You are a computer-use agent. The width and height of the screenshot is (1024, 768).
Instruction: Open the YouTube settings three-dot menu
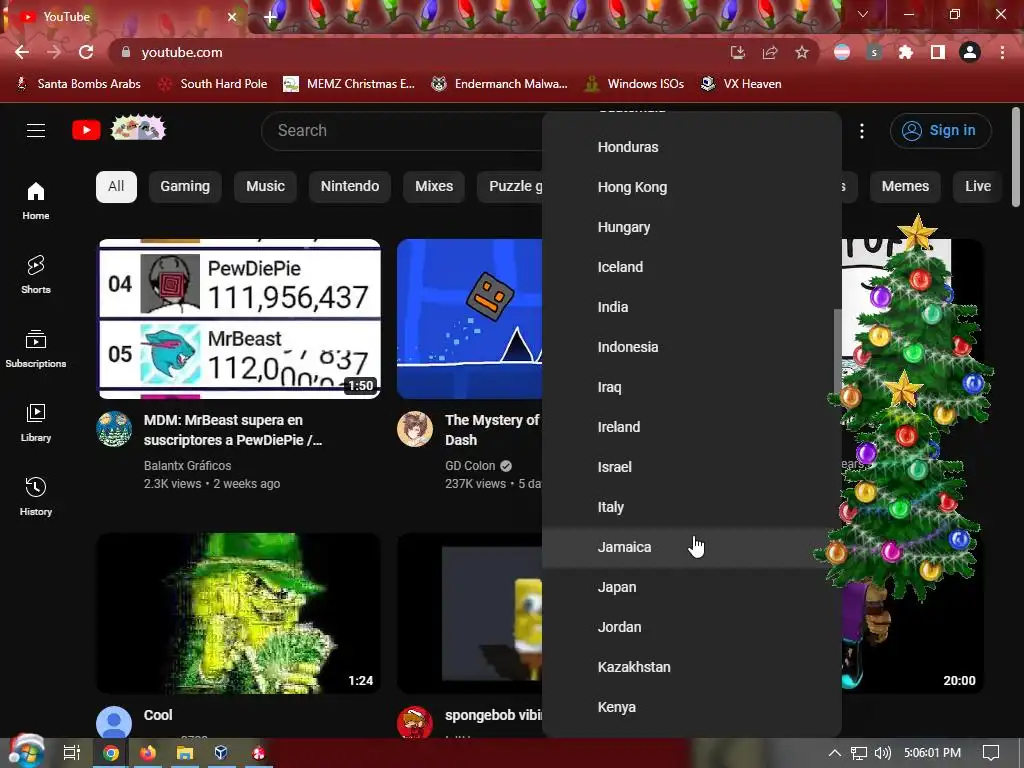click(862, 131)
